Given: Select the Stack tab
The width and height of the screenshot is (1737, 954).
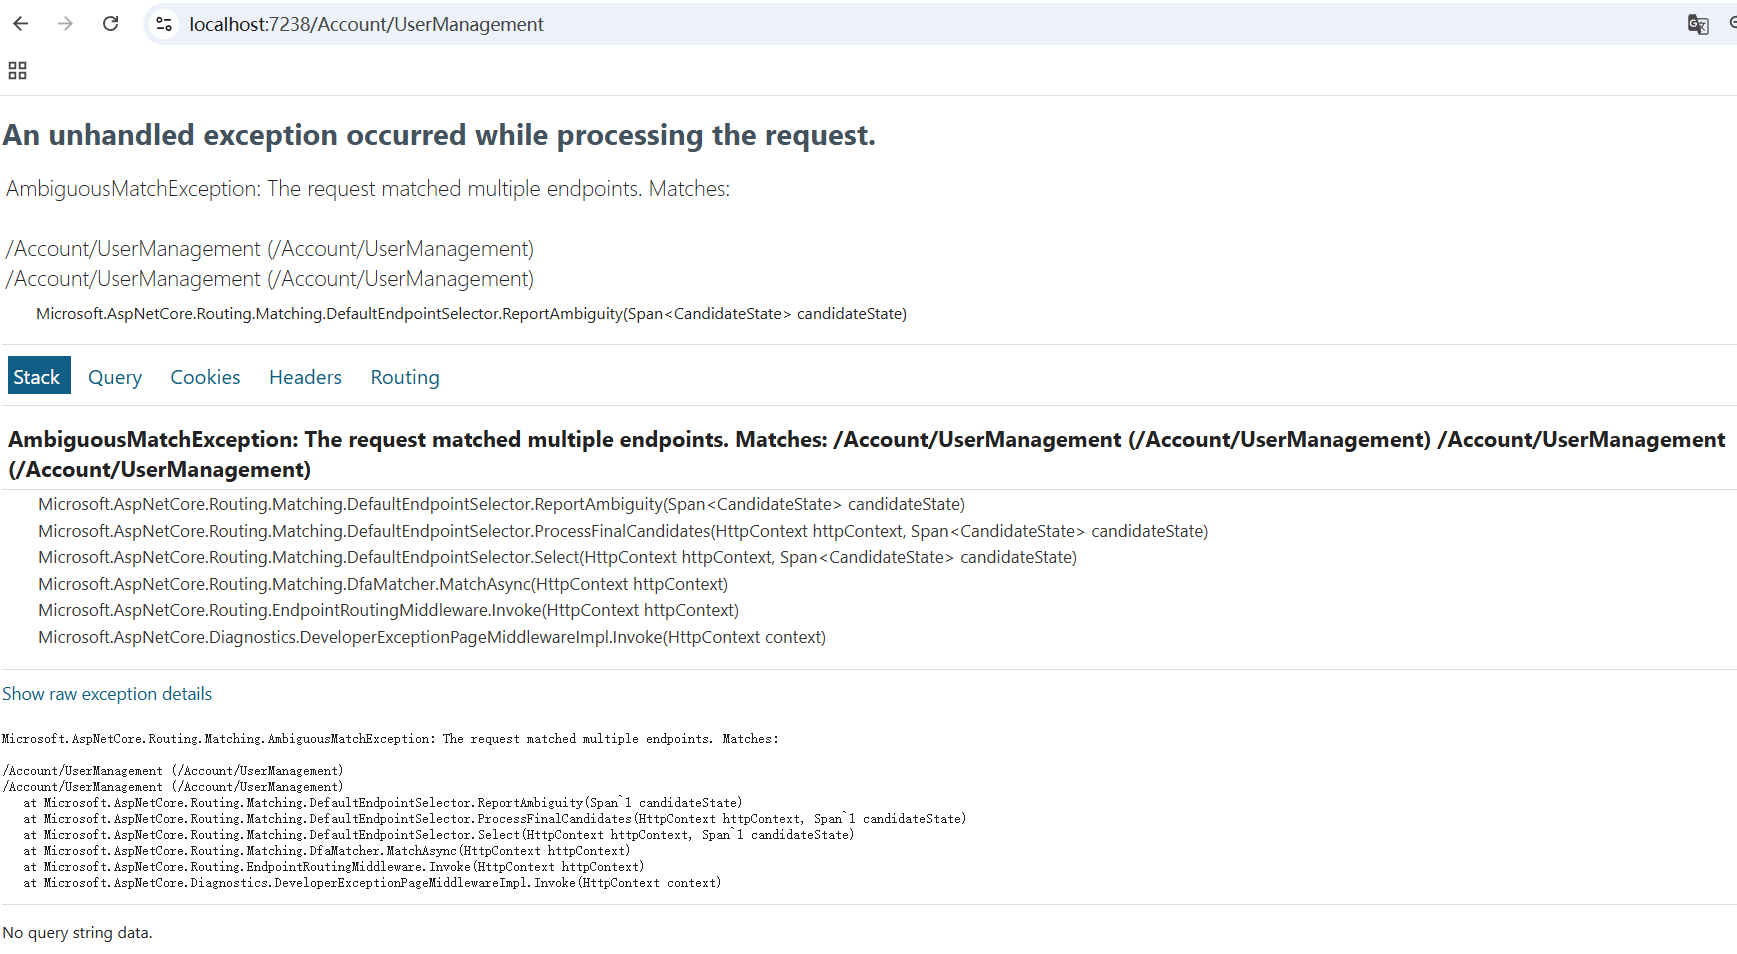Looking at the screenshot, I should (x=37, y=377).
